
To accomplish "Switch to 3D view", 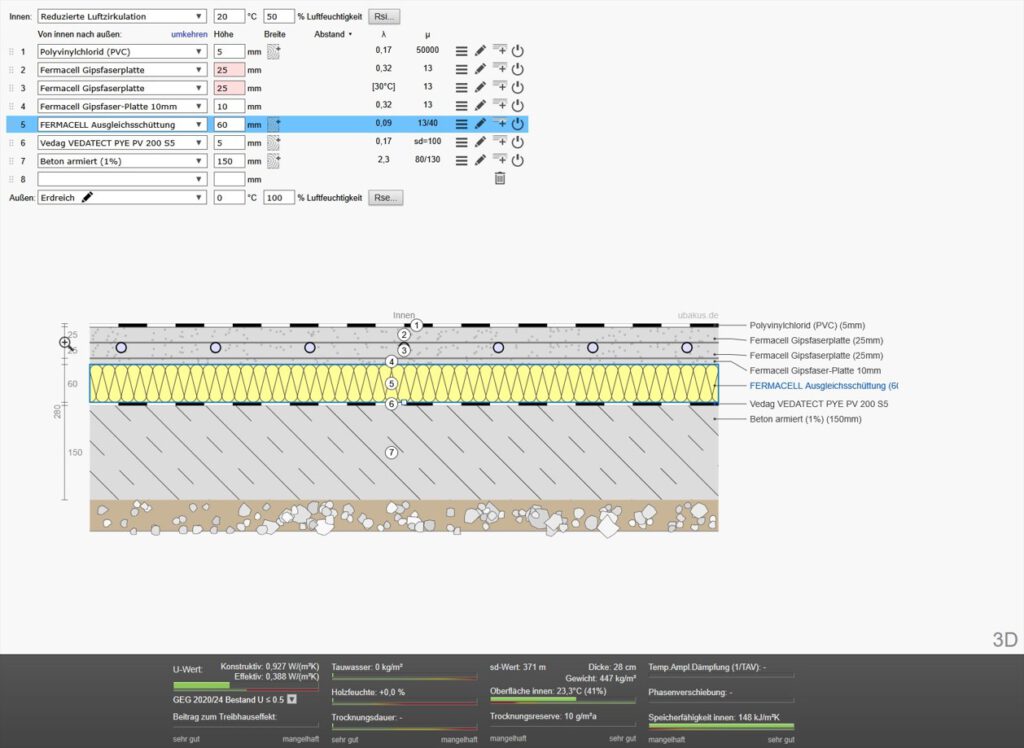I will (1005, 639).
